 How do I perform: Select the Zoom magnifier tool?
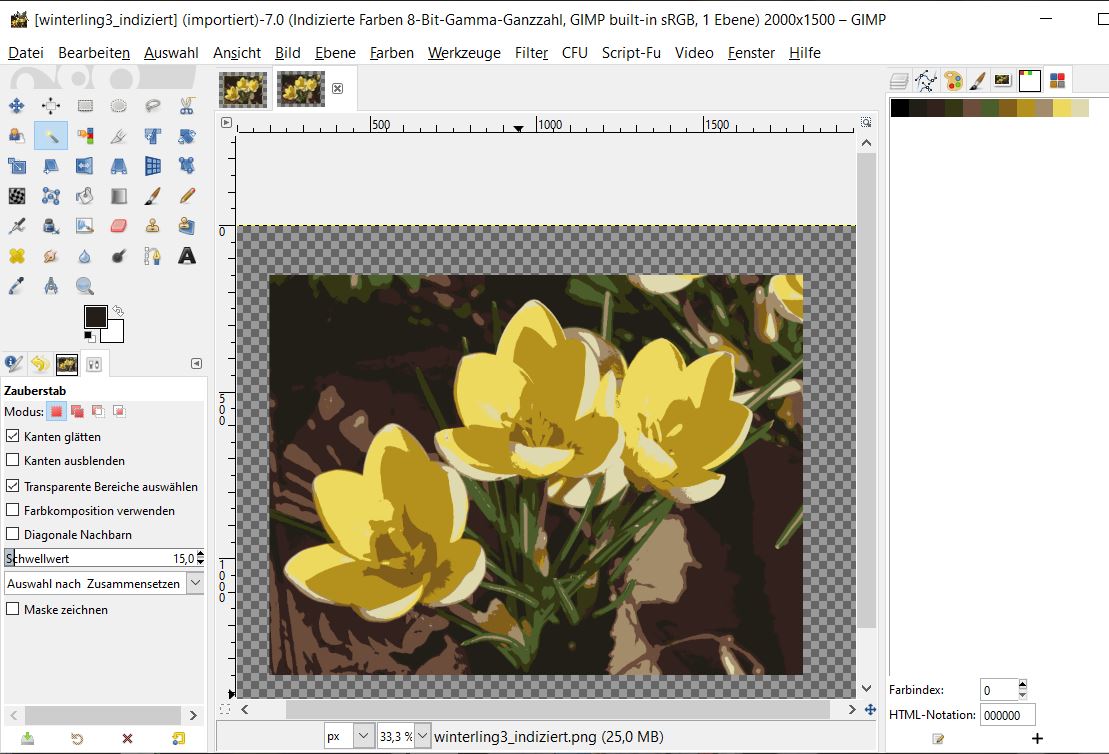[x=85, y=287]
